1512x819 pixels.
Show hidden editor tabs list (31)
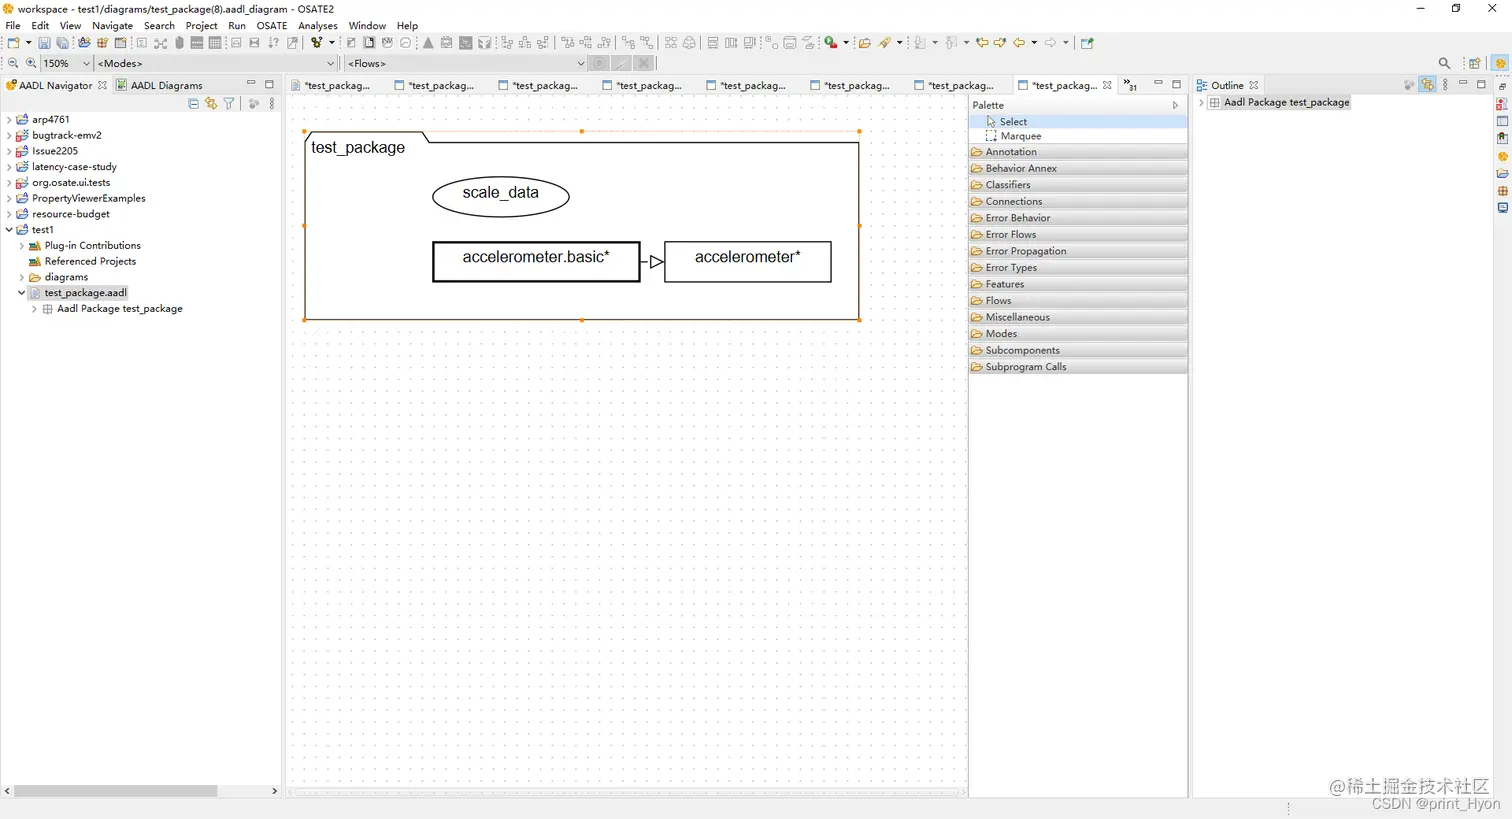tap(1130, 85)
